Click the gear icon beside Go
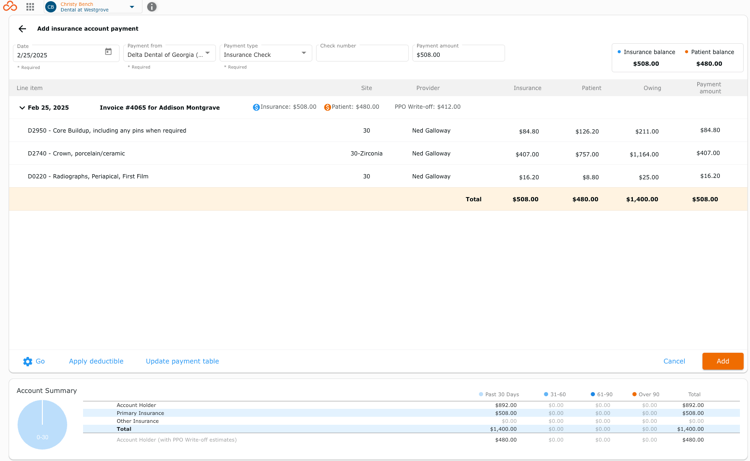Image resolution: width=750 pixels, height=461 pixels. 28,362
